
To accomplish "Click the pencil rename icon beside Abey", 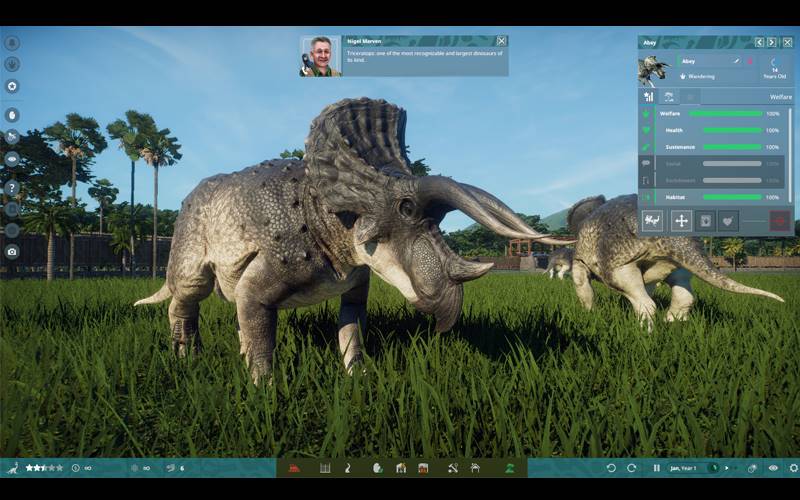I will coord(736,61).
